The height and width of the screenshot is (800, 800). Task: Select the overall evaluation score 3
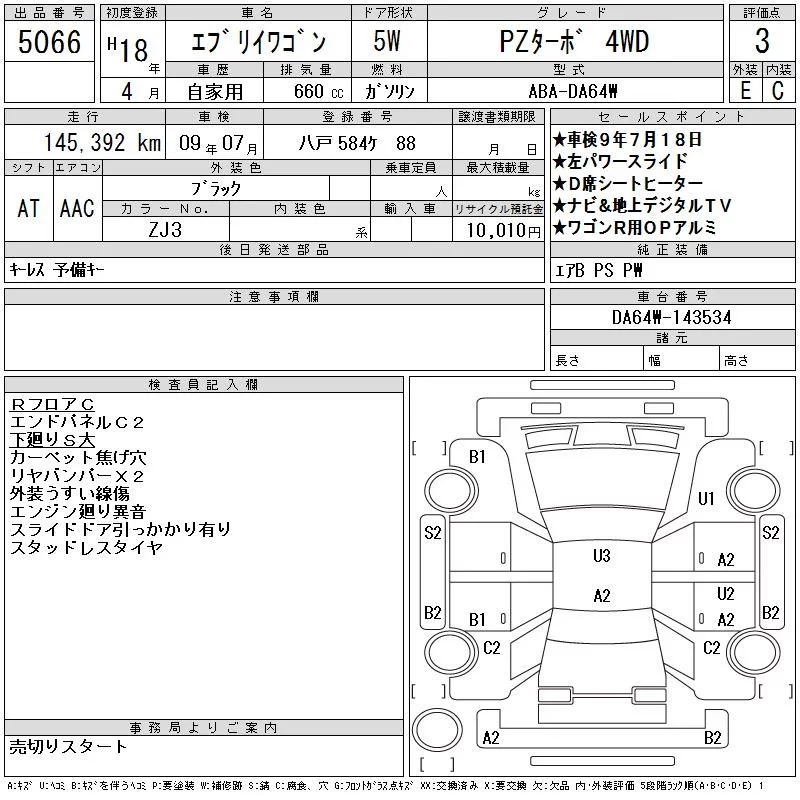click(762, 41)
